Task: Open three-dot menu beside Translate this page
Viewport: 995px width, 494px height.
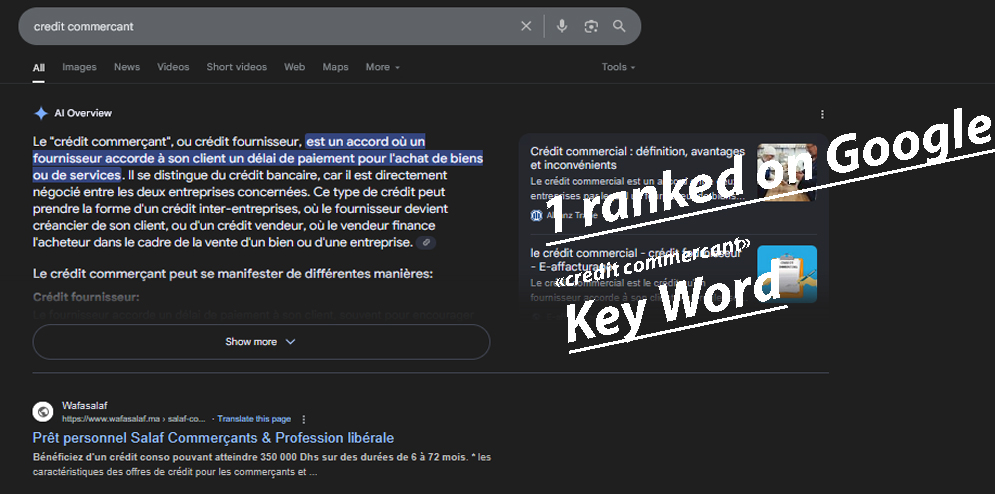Action: pos(303,419)
